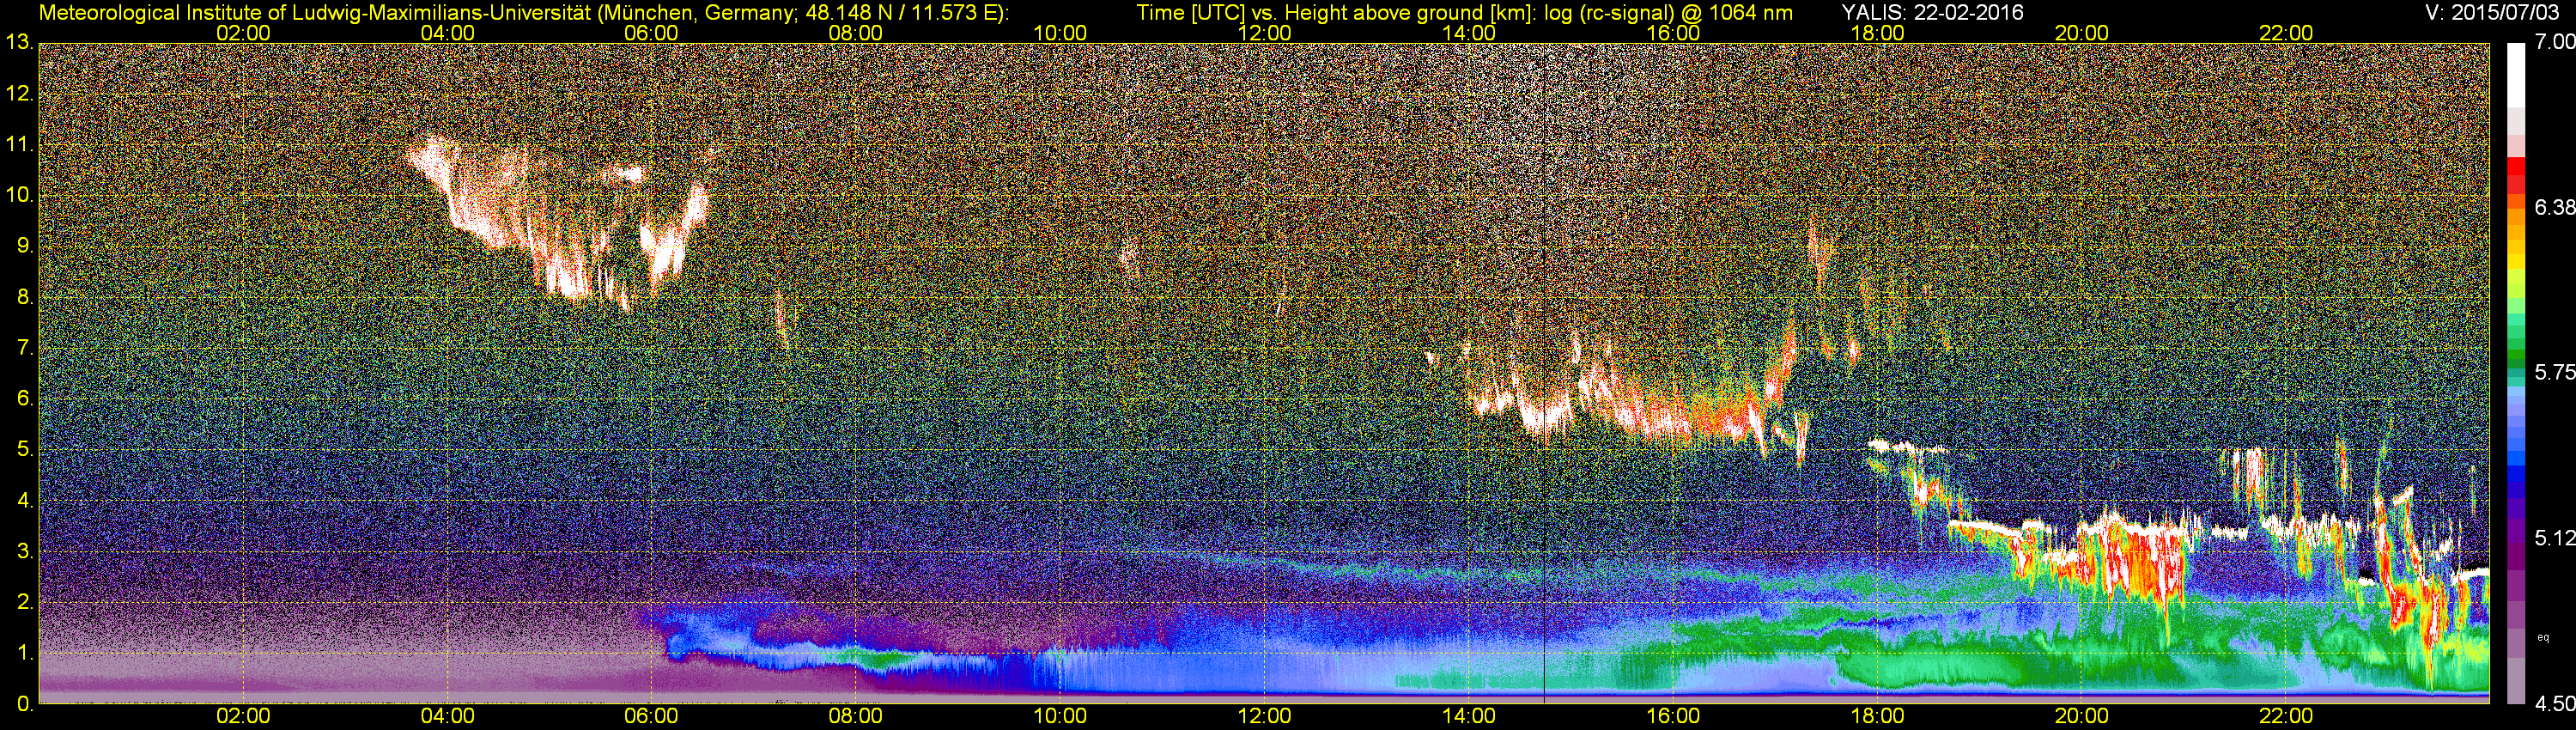Click the 02:00 label on the top time axis
The height and width of the screenshot is (730, 2576).
click(243, 33)
